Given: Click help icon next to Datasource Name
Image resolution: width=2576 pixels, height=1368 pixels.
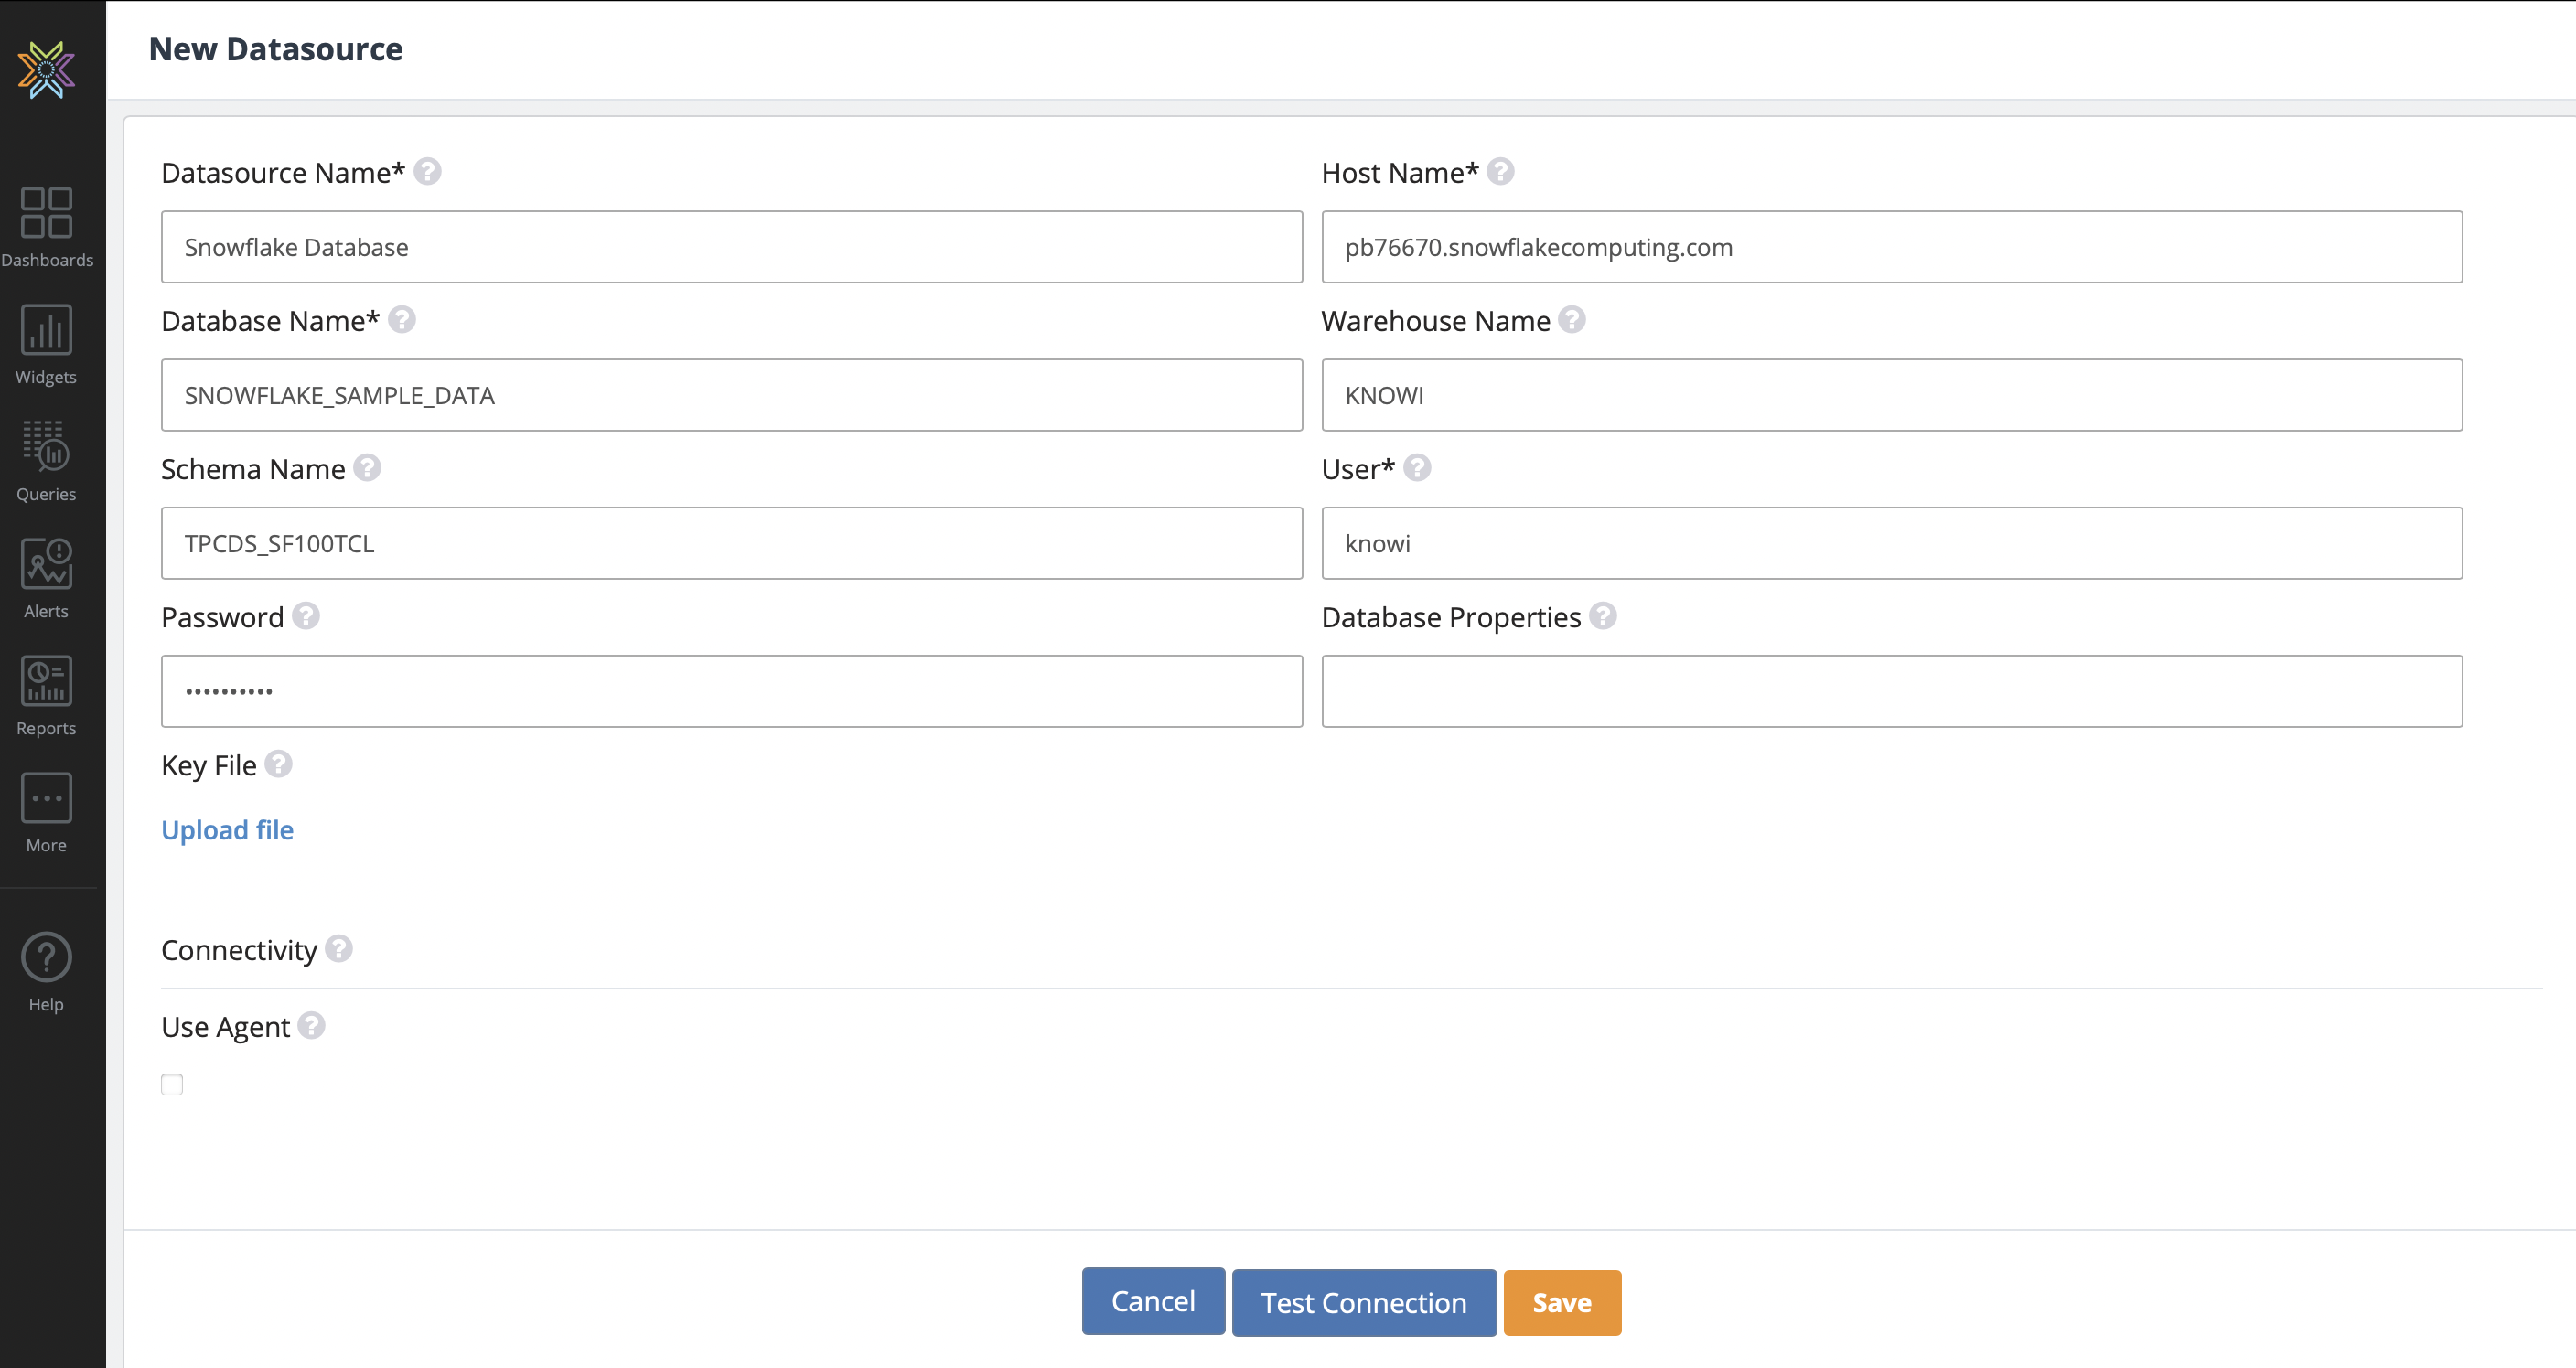Looking at the screenshot, I should [x=427, y=172].
